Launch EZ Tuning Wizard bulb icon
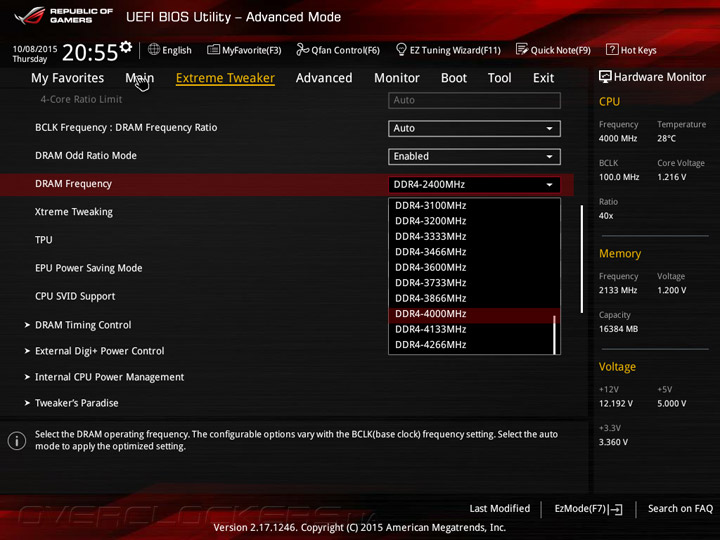The image size is (720, 540). click(x=401, y=50)
